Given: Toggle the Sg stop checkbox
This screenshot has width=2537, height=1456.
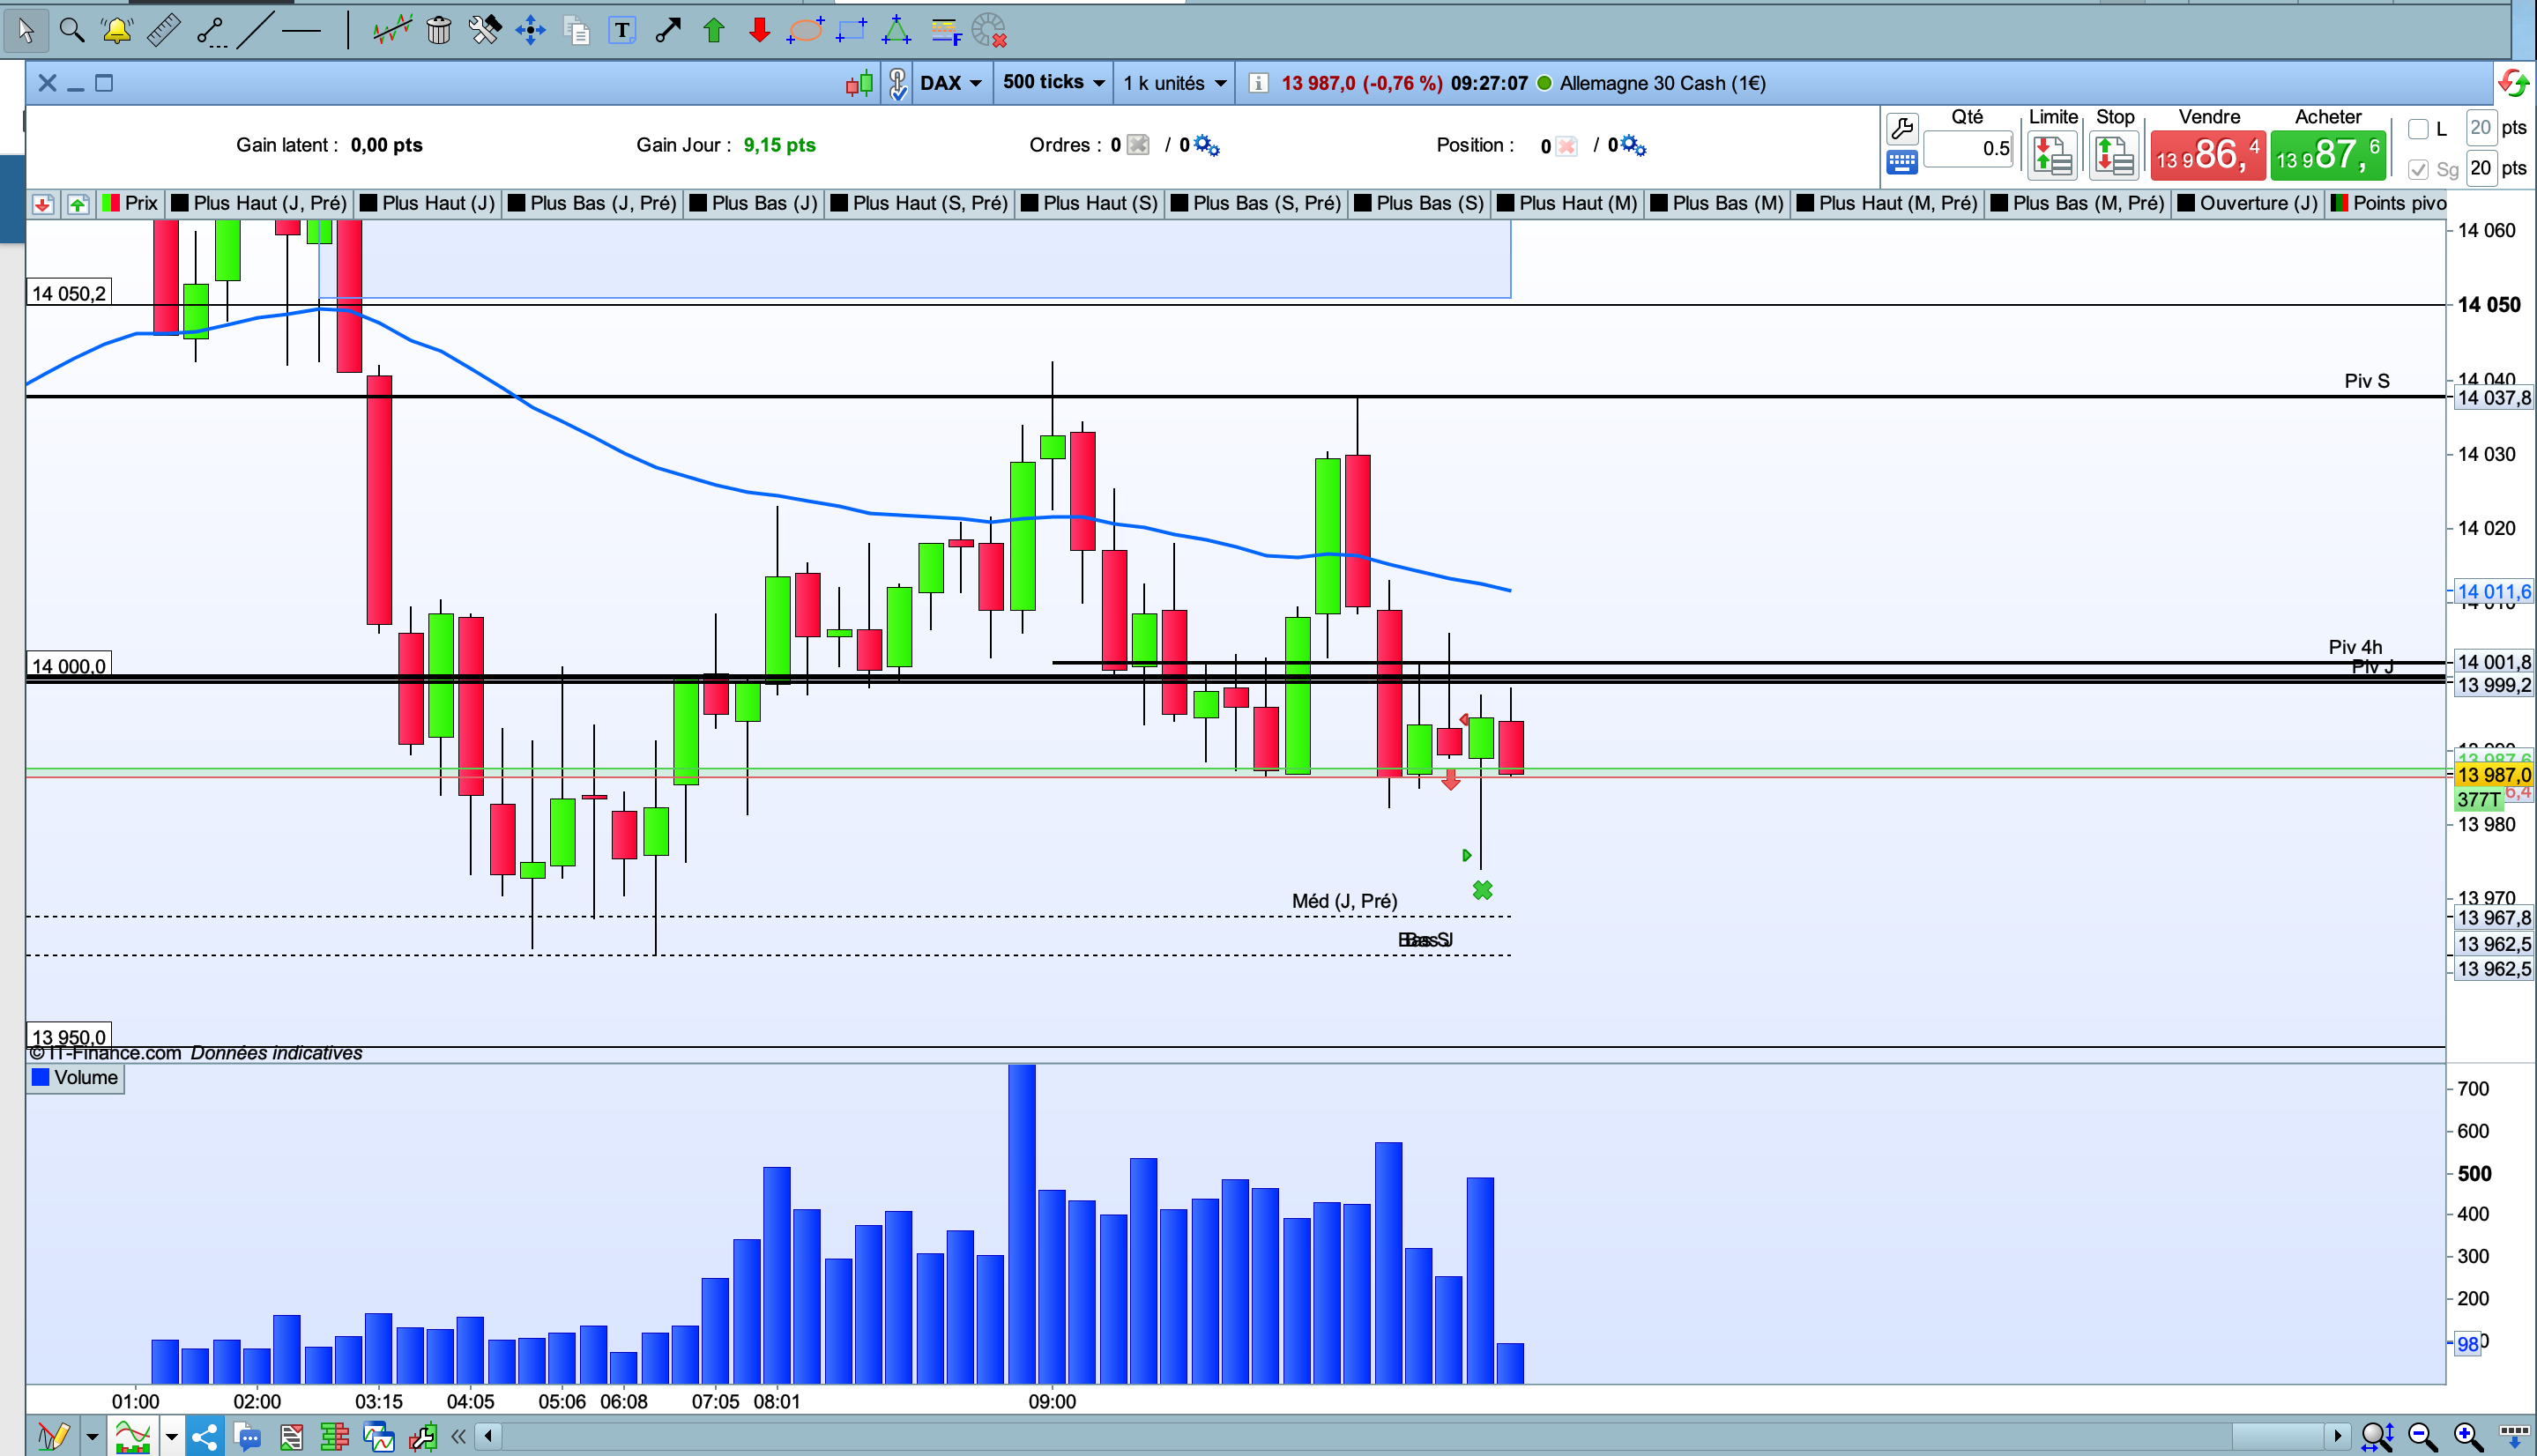Looking at the screenshot, I should (x=2418, y=169).
